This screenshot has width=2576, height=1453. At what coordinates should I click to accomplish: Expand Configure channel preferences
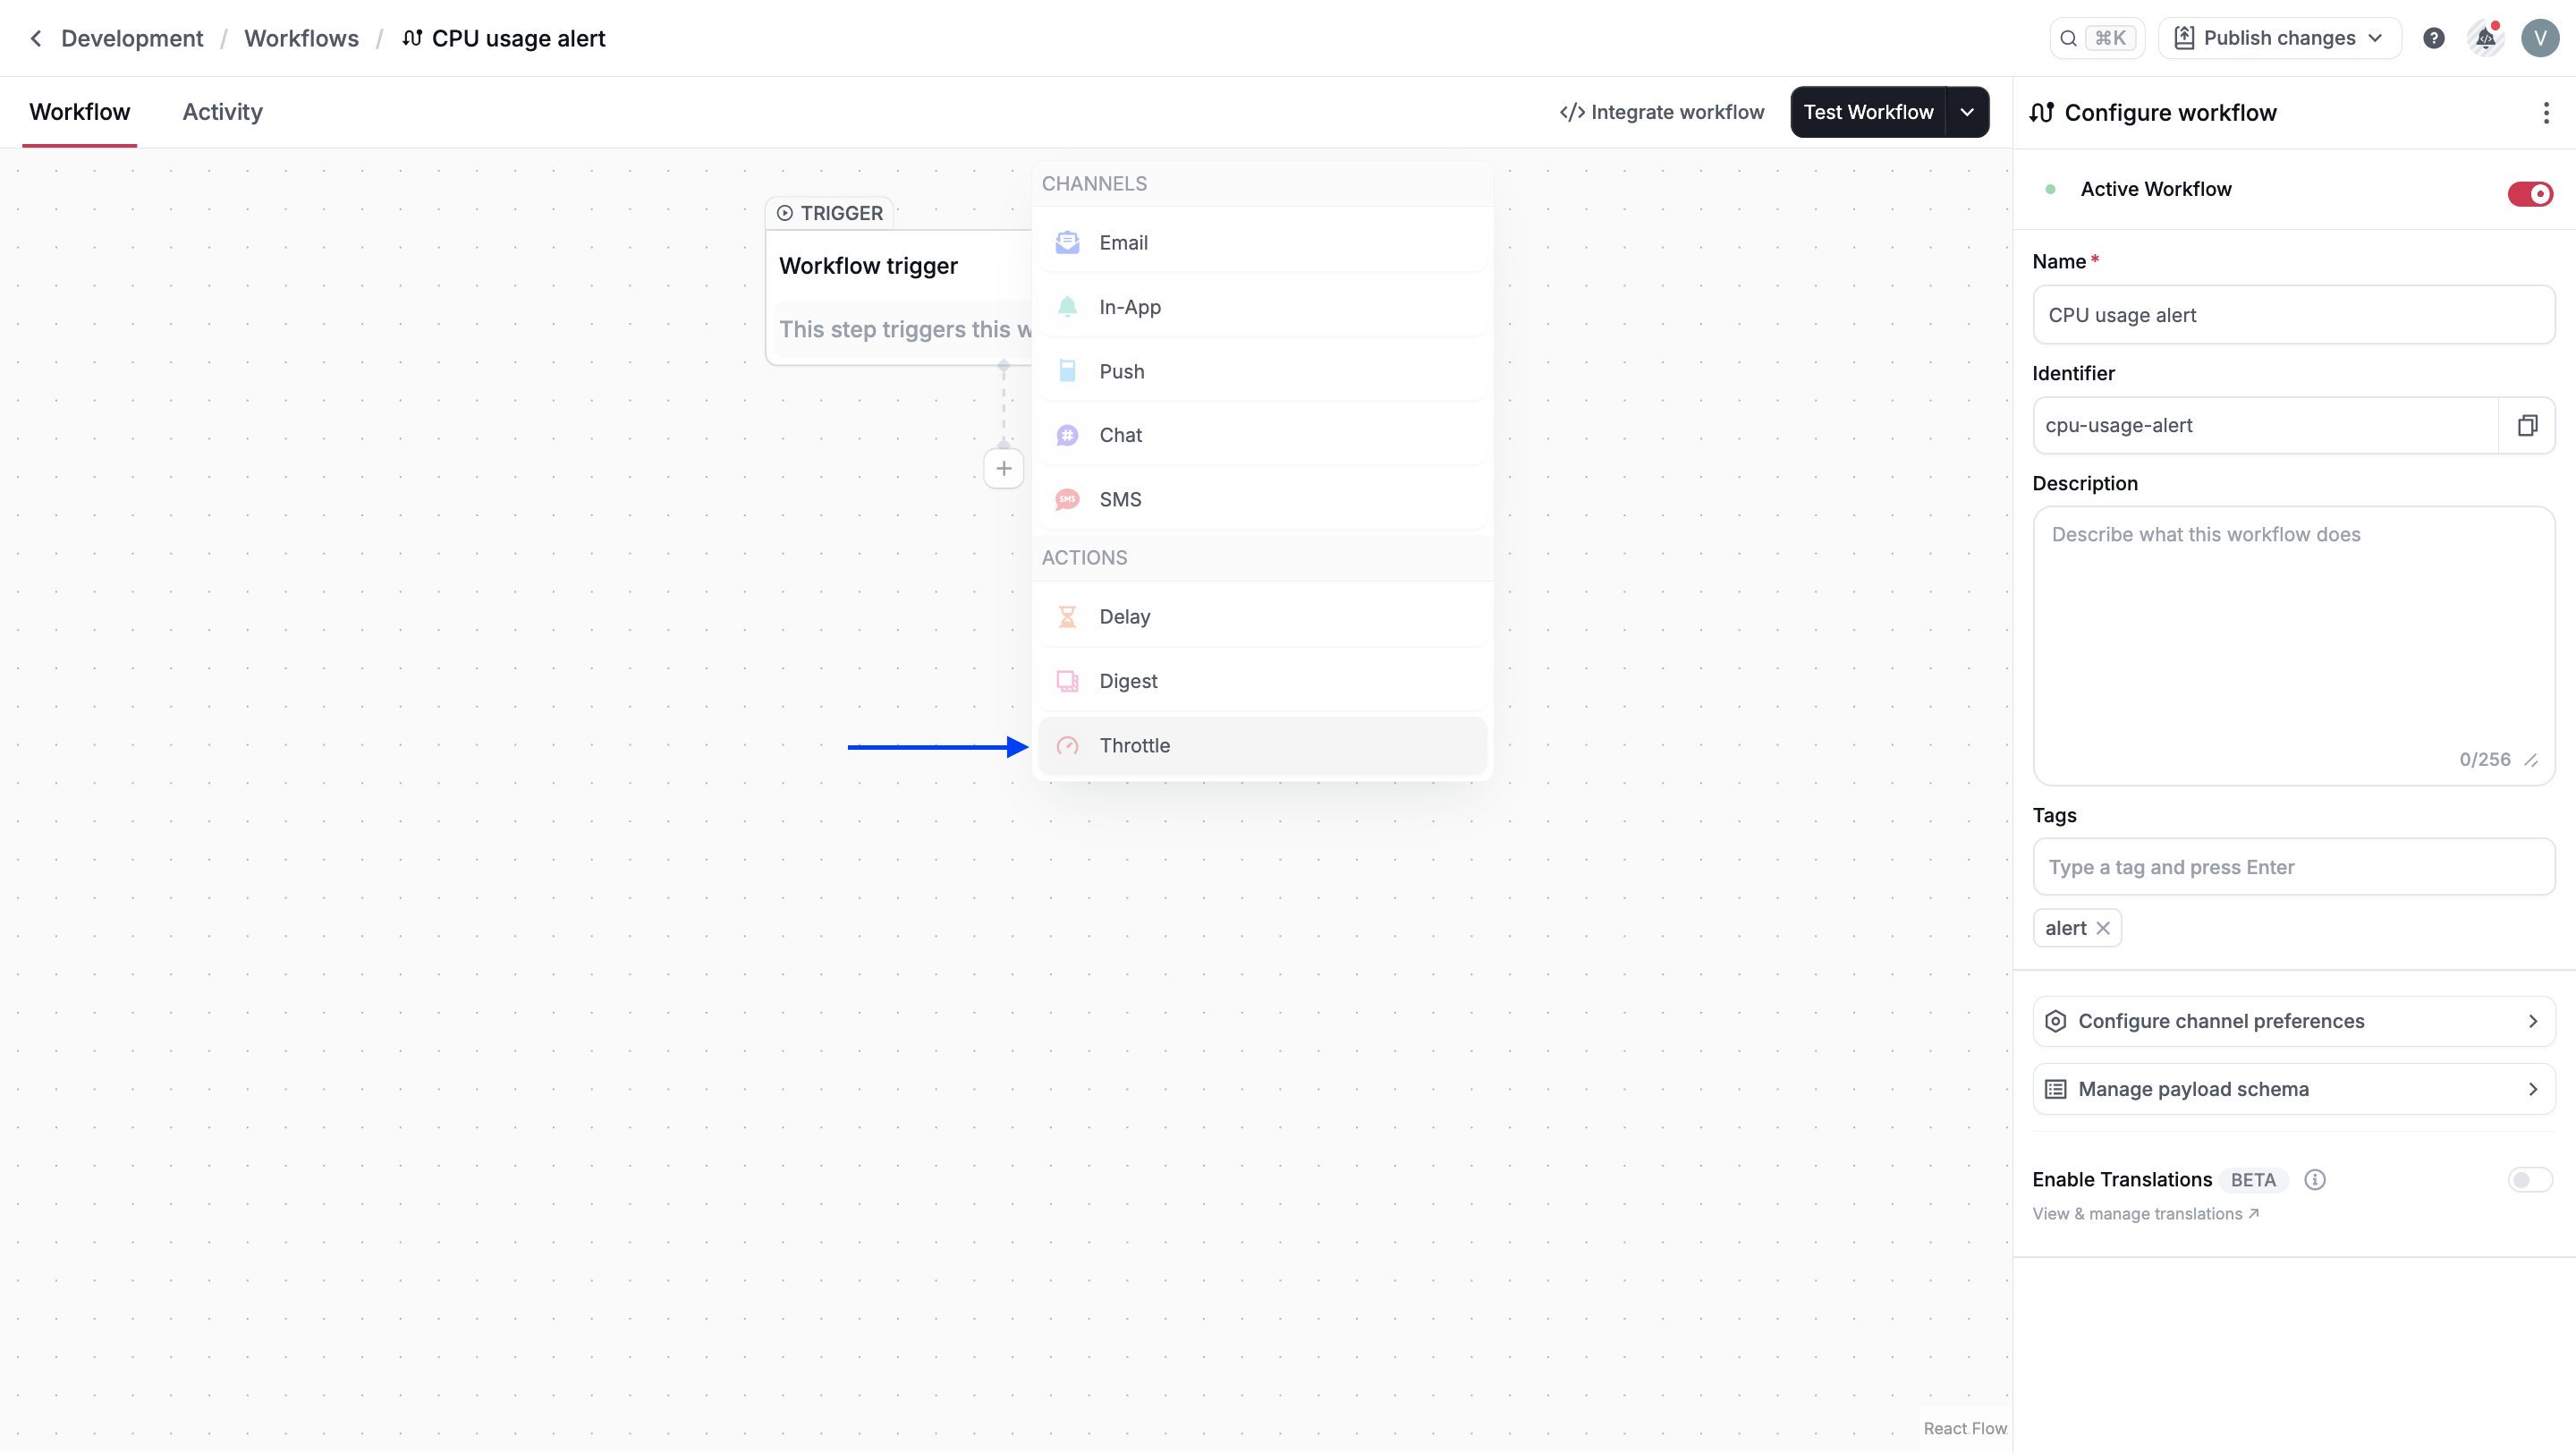pos(2293,1021)
